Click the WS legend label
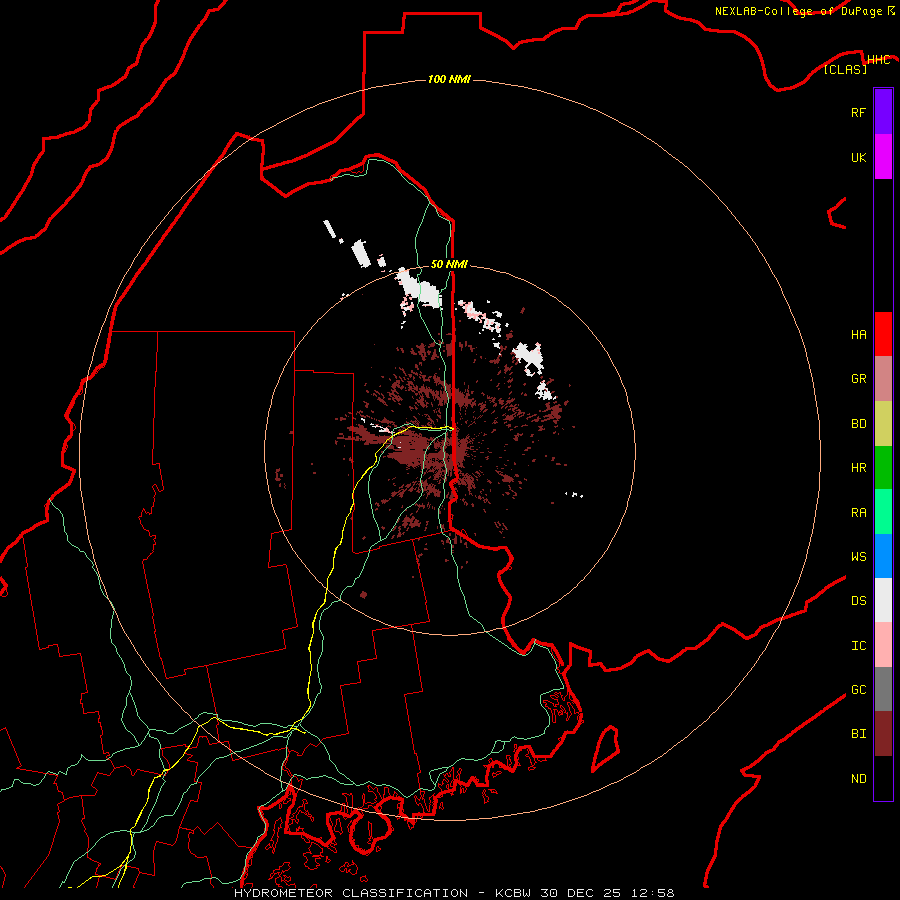Viewport: 900px width, 900px height. (858, 557)
